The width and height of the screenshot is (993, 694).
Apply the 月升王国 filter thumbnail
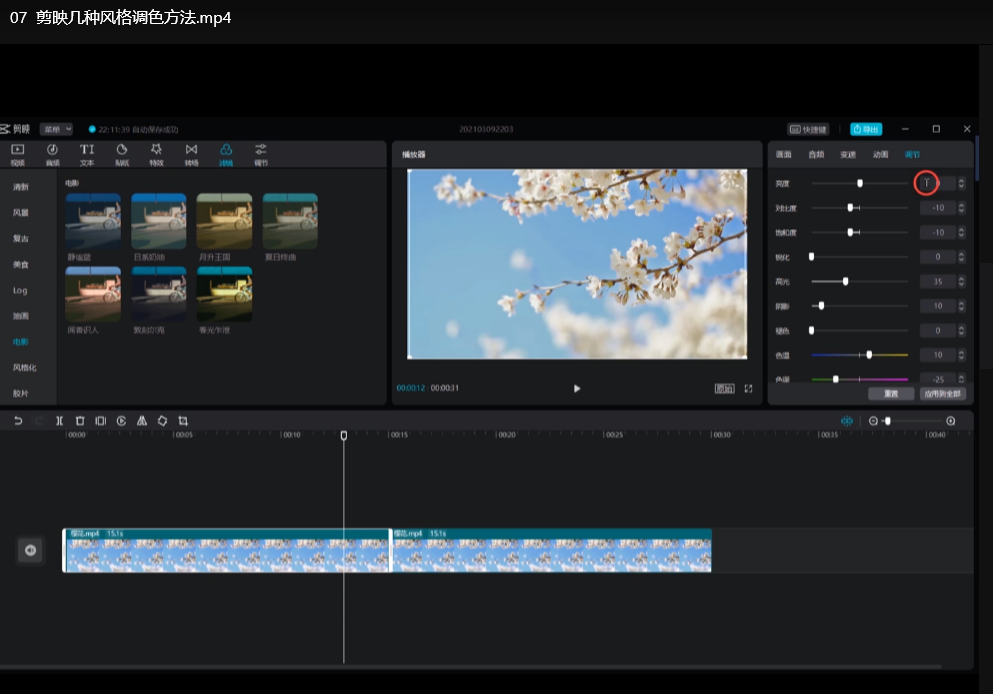coord(224,221)
